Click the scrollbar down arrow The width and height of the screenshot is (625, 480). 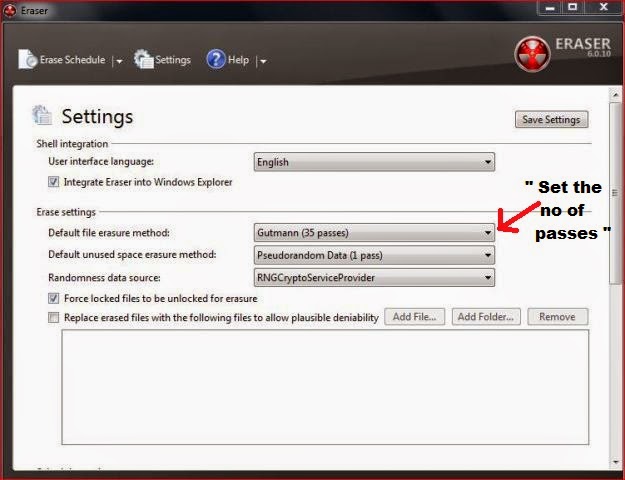point(615,462)
